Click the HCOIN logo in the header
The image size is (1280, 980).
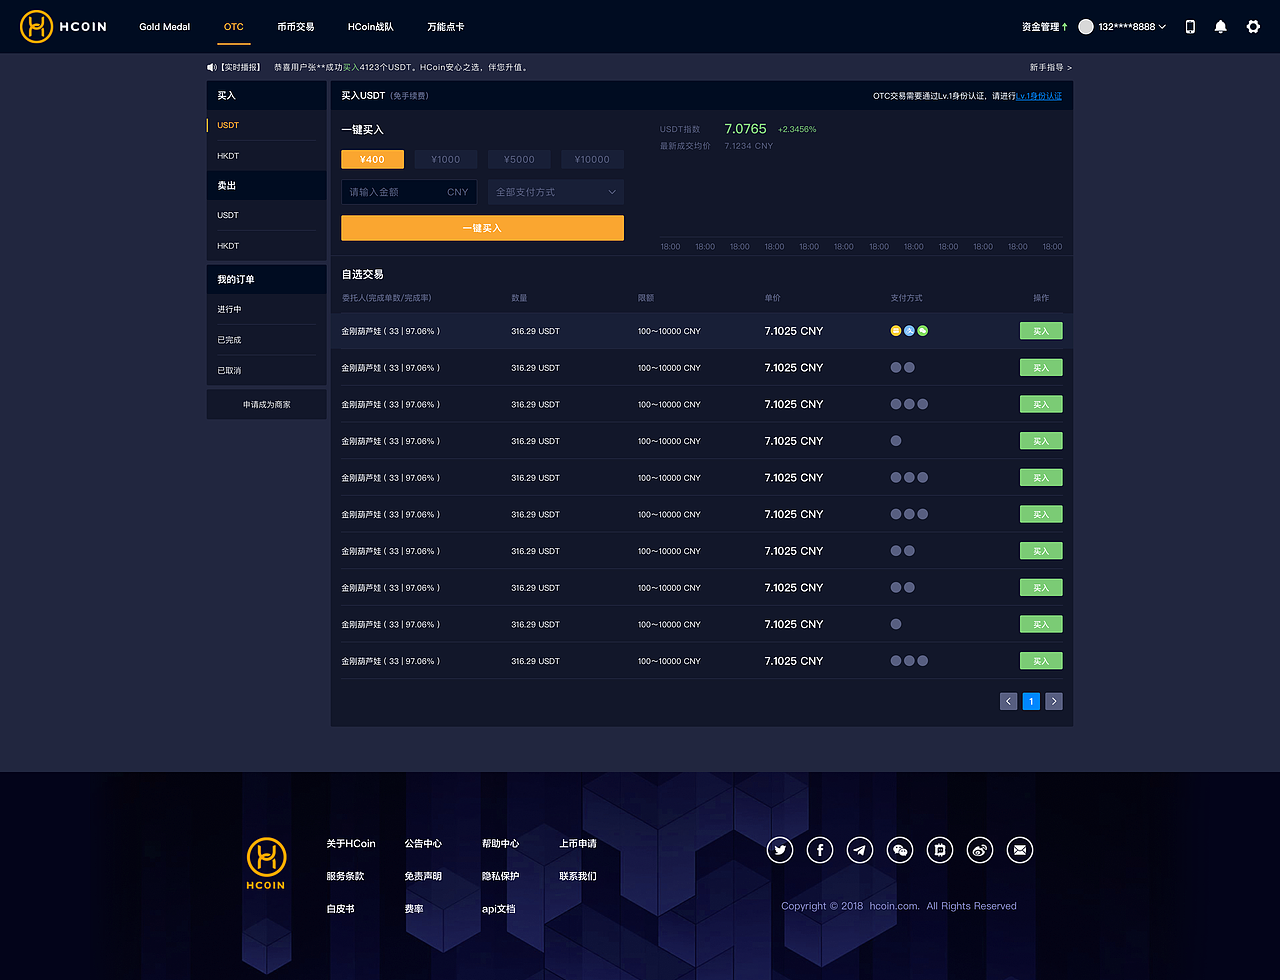tap(63, 27)
